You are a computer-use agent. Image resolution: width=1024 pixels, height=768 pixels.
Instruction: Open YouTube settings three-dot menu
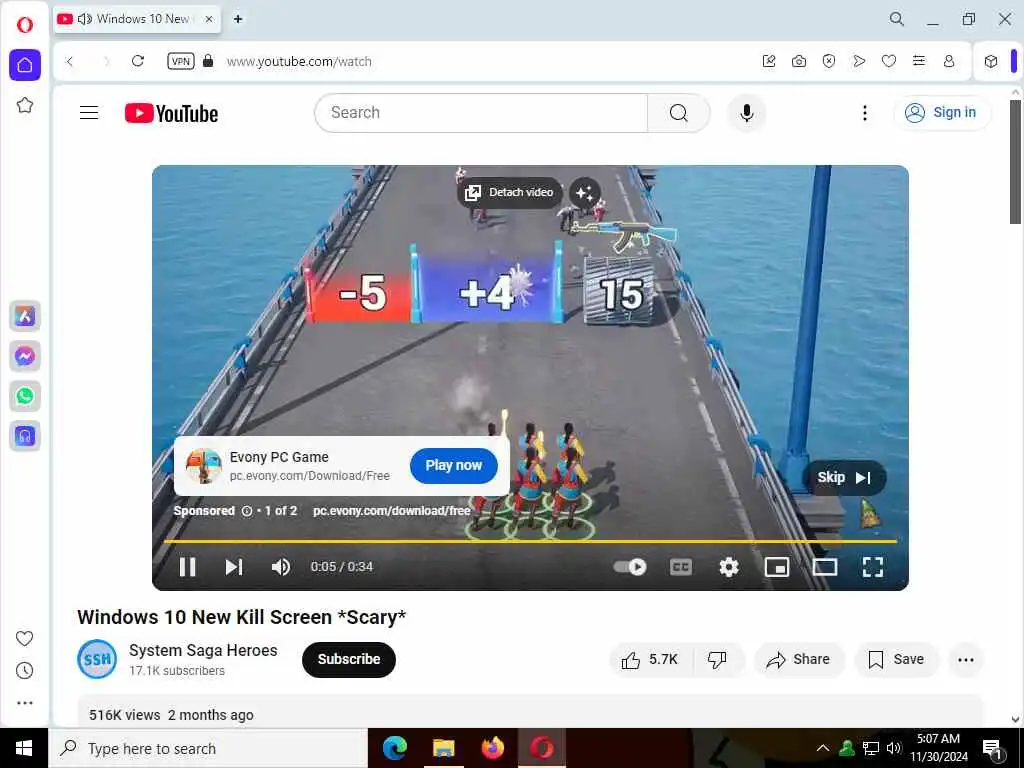865,113
